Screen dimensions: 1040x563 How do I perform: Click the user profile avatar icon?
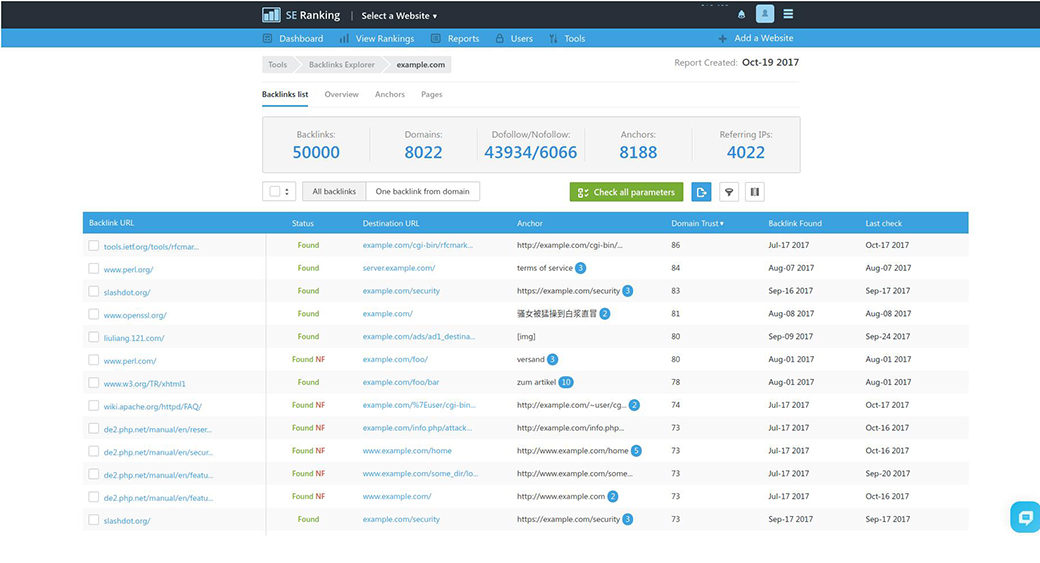(x=764, y=14)
